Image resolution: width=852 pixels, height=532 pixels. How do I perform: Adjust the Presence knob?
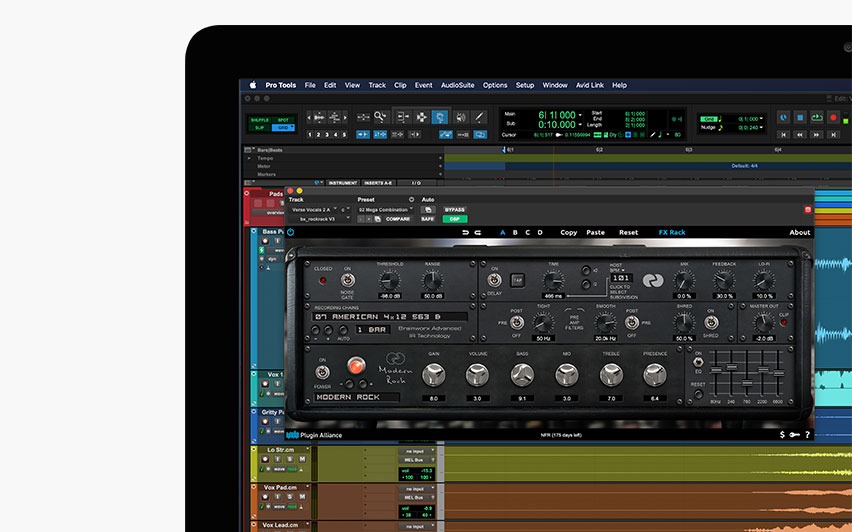(x=655, y=375)
